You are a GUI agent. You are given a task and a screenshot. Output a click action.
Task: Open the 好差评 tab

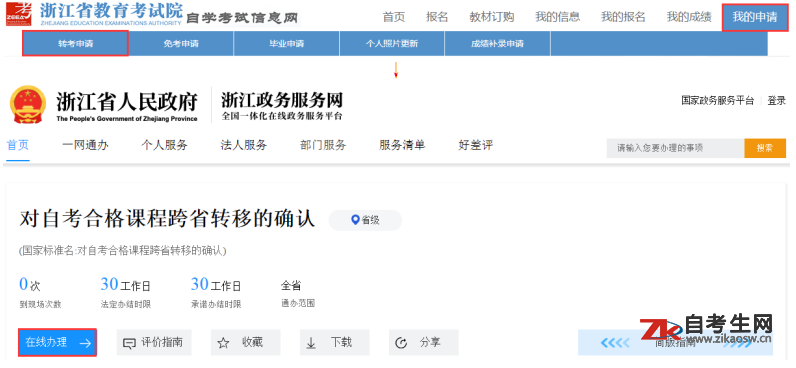[x=476, y=145]
